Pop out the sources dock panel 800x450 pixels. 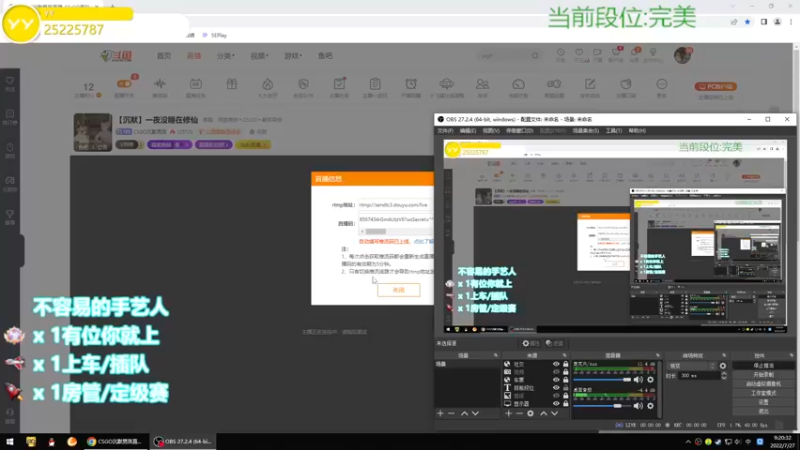pyautogui.click(x=564, y=355)
